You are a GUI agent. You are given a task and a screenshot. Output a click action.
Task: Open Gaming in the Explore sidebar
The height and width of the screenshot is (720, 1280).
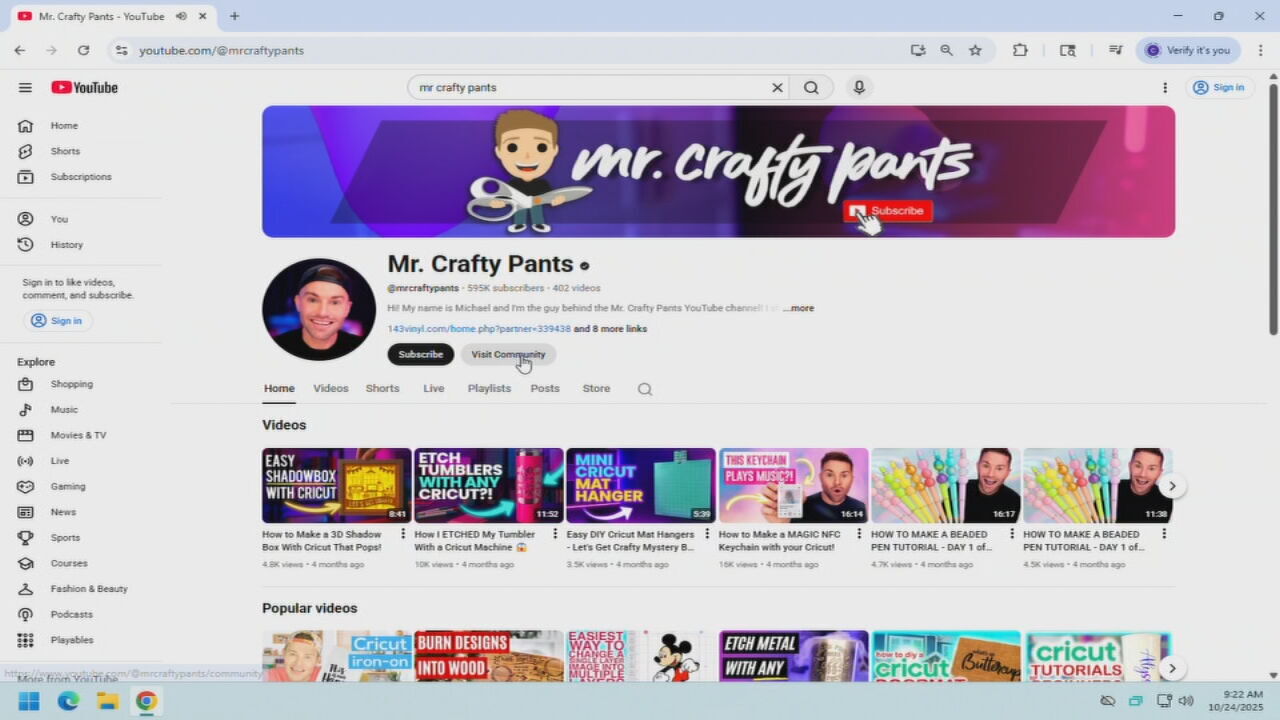tap(67, 486)
